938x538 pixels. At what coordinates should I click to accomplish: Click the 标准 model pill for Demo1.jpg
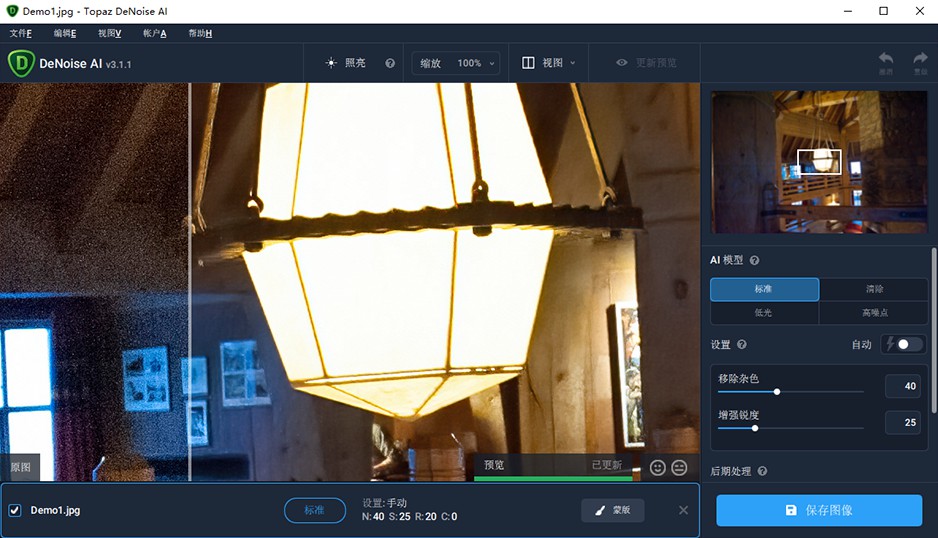(x=315, y=510)
